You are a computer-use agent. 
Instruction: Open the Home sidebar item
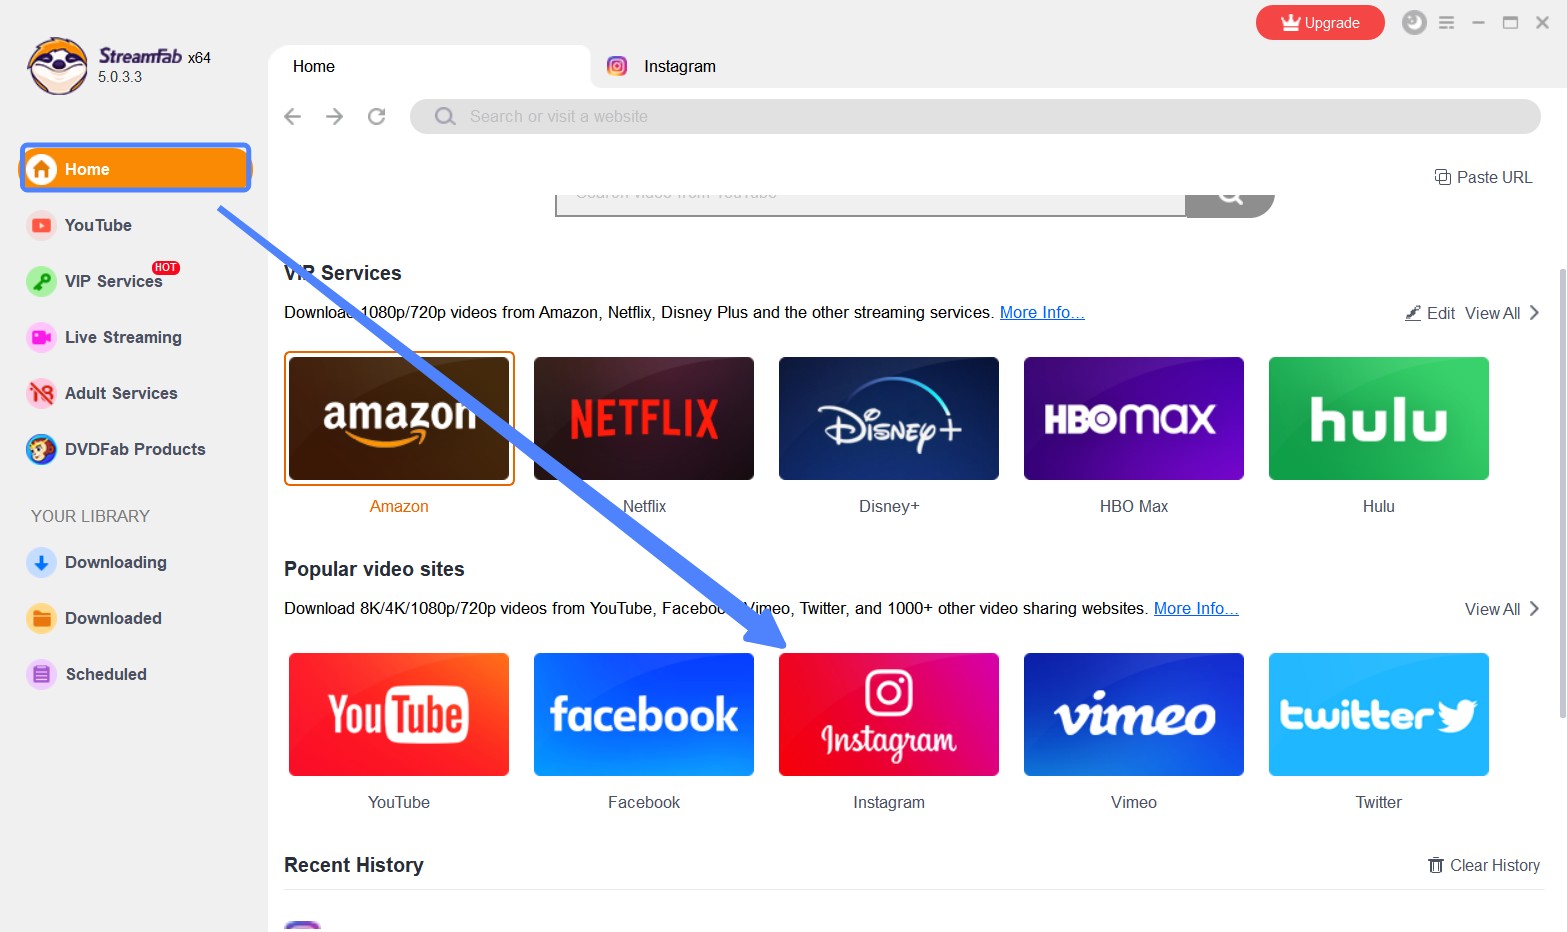135,169
